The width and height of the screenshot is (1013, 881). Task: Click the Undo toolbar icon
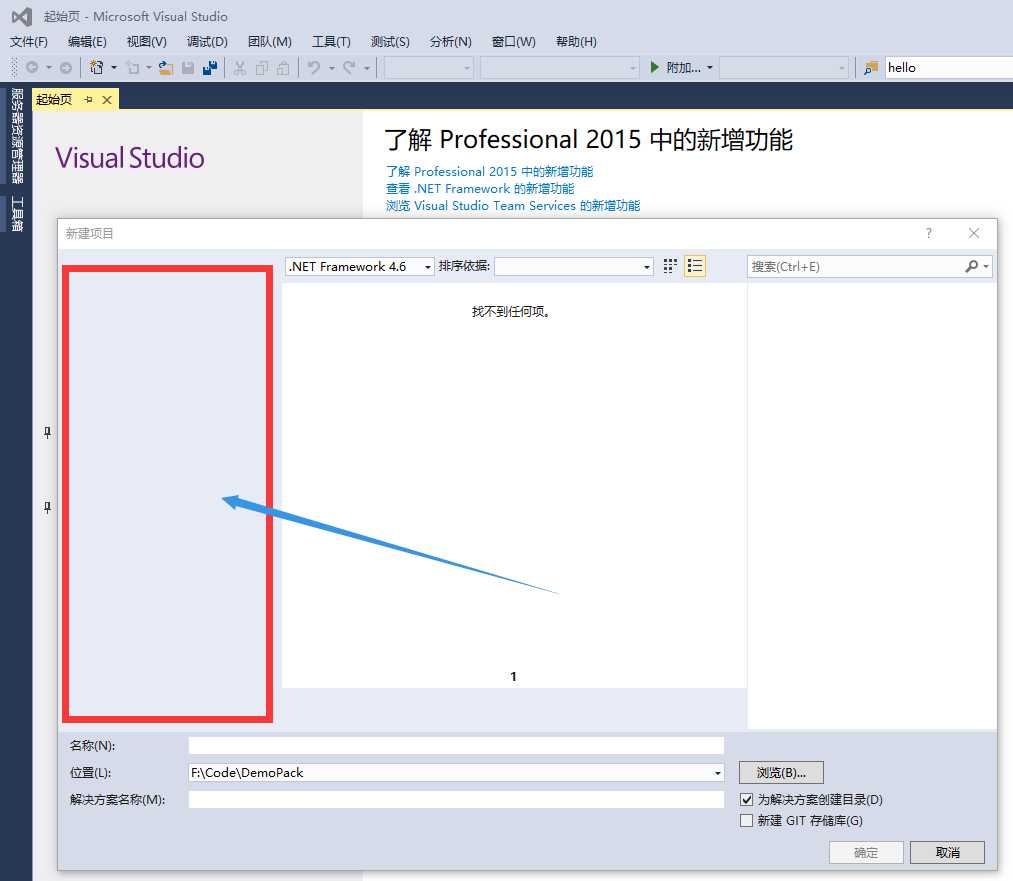coord(314,67)
